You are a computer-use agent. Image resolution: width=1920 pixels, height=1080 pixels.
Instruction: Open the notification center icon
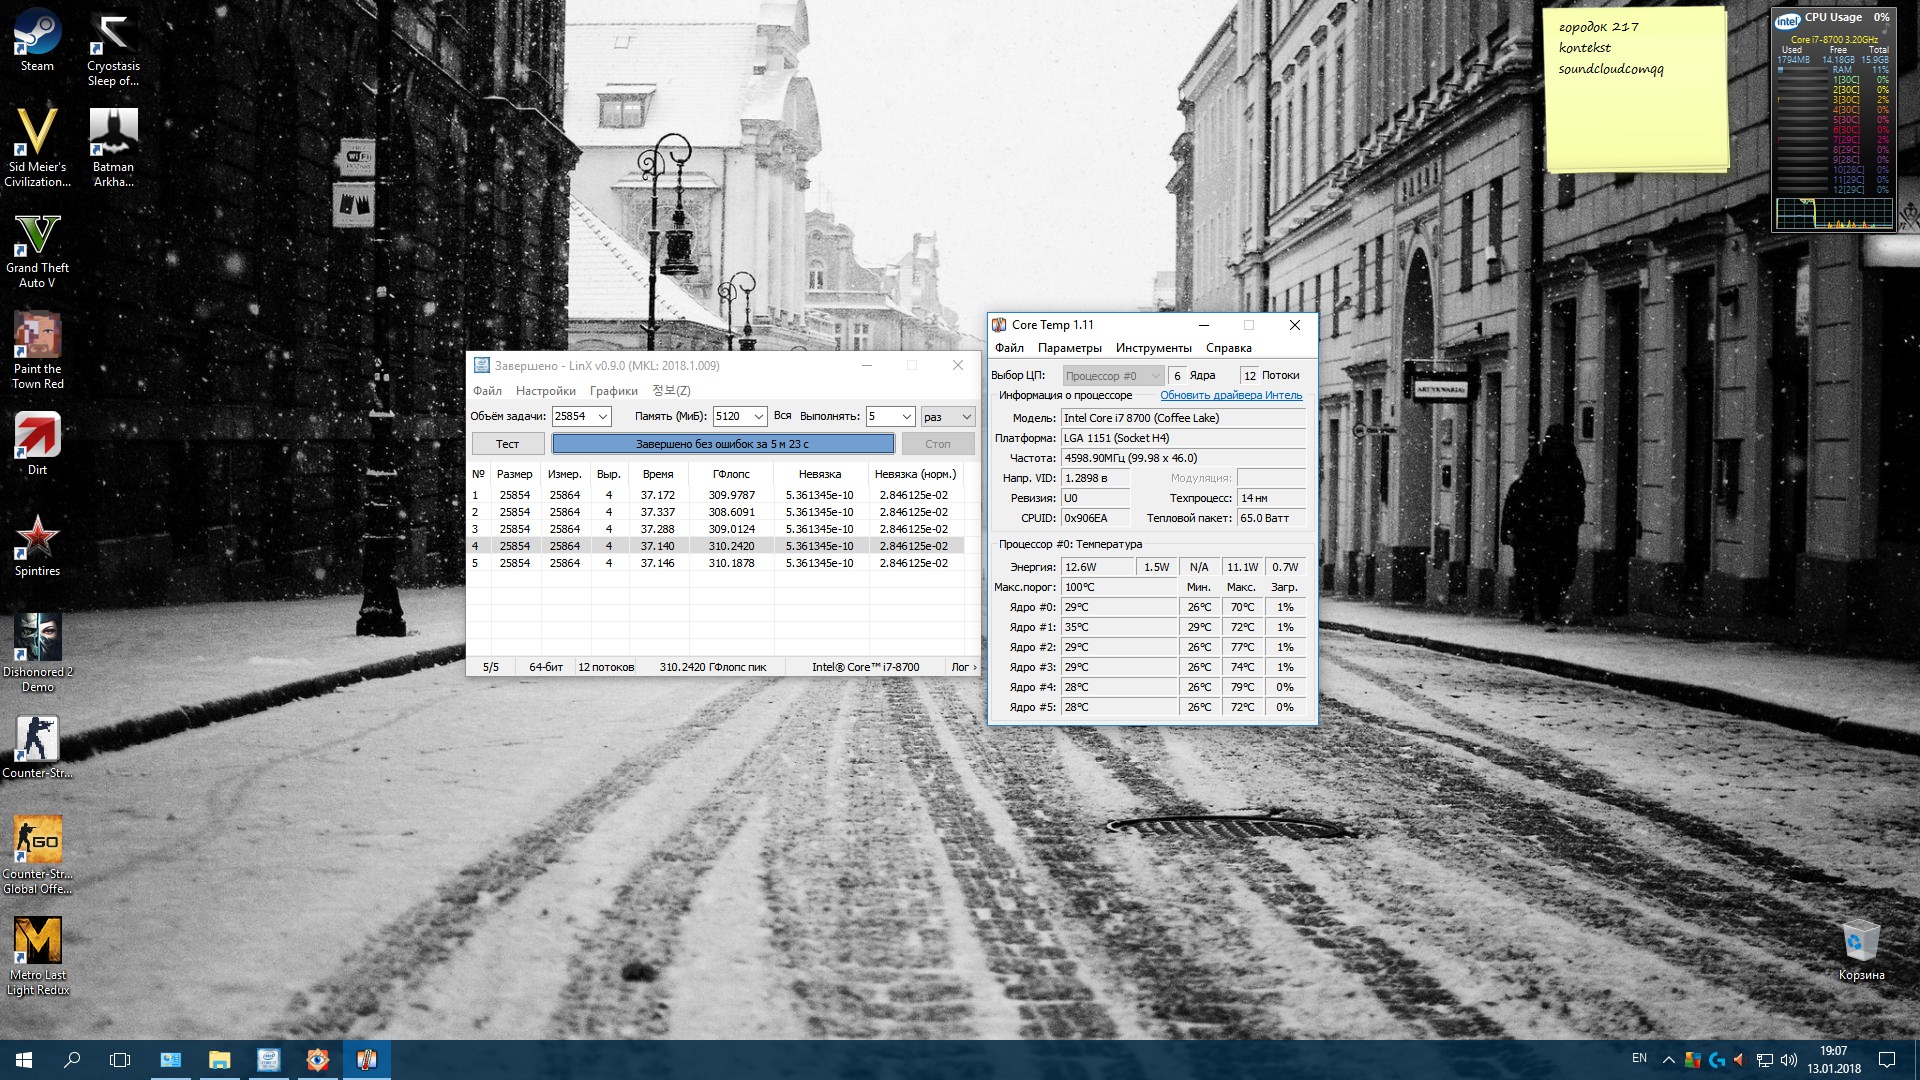1886,1060
